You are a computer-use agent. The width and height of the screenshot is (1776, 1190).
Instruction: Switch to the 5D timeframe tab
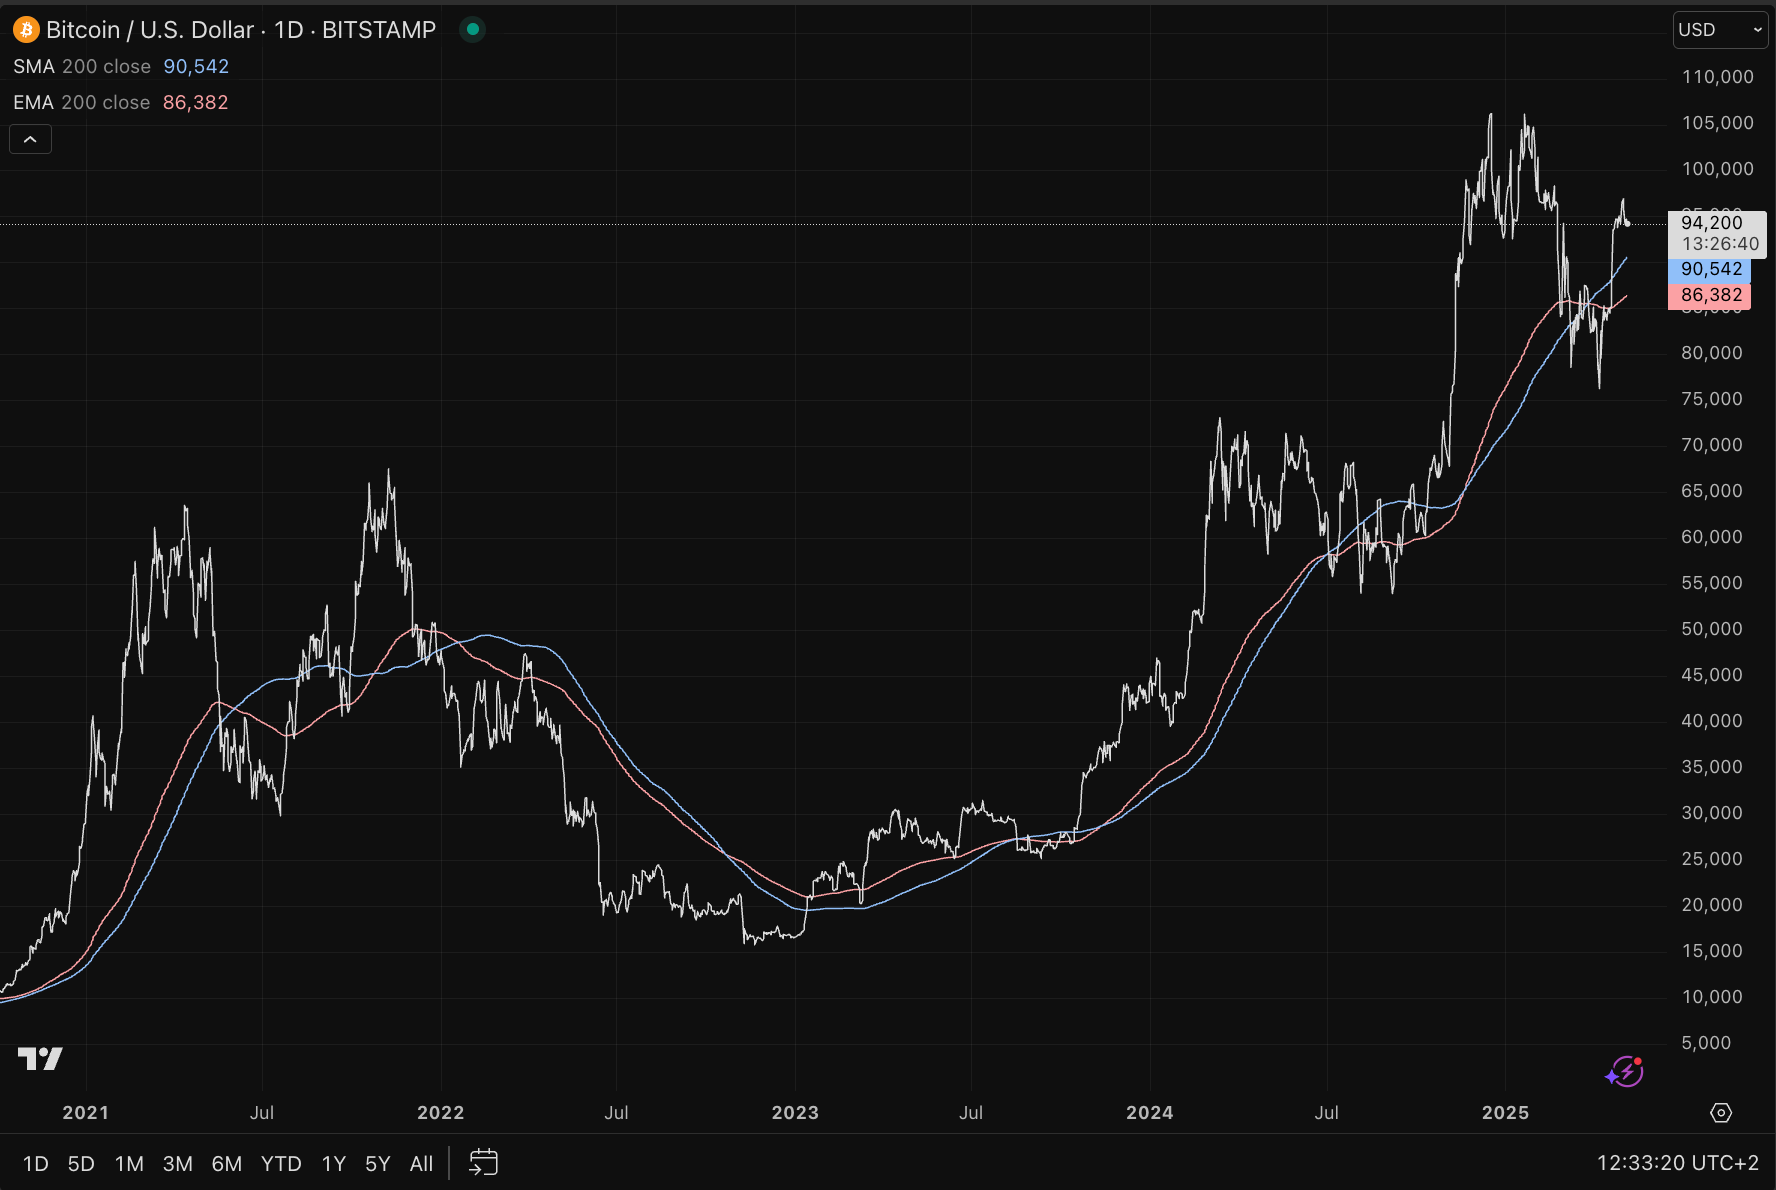(x=81, y=1163)
